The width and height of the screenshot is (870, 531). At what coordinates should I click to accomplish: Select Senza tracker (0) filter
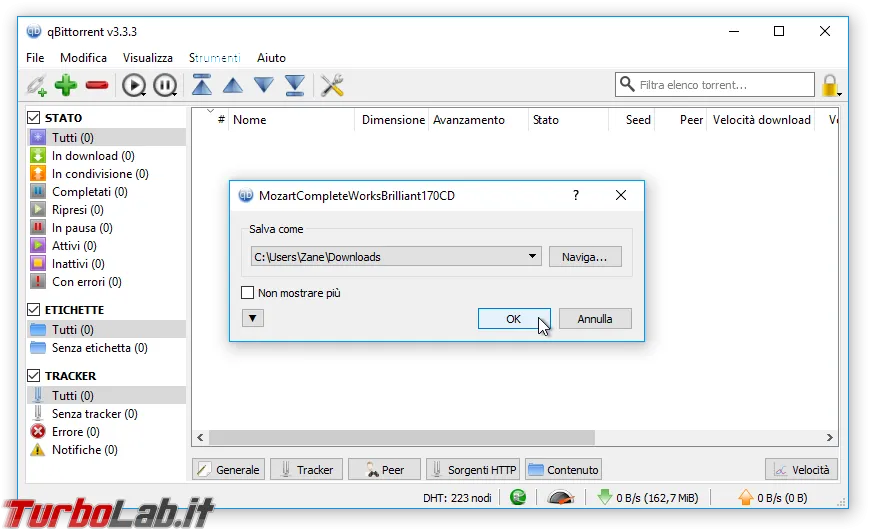(x=107, y=414)
